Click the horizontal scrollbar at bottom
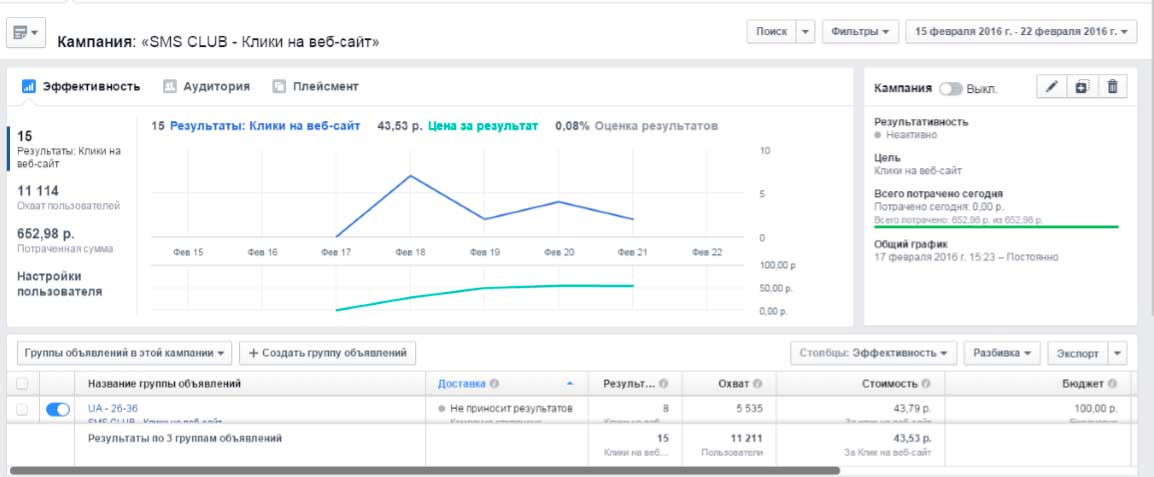 425,470
